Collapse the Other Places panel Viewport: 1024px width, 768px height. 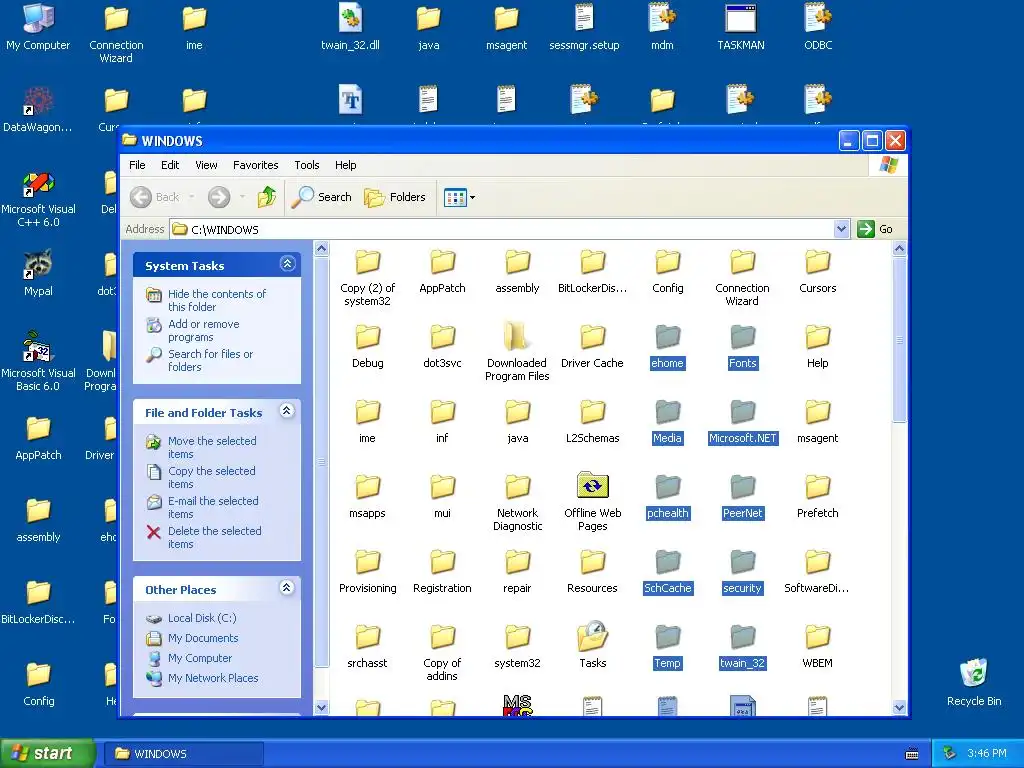point(287,588)
